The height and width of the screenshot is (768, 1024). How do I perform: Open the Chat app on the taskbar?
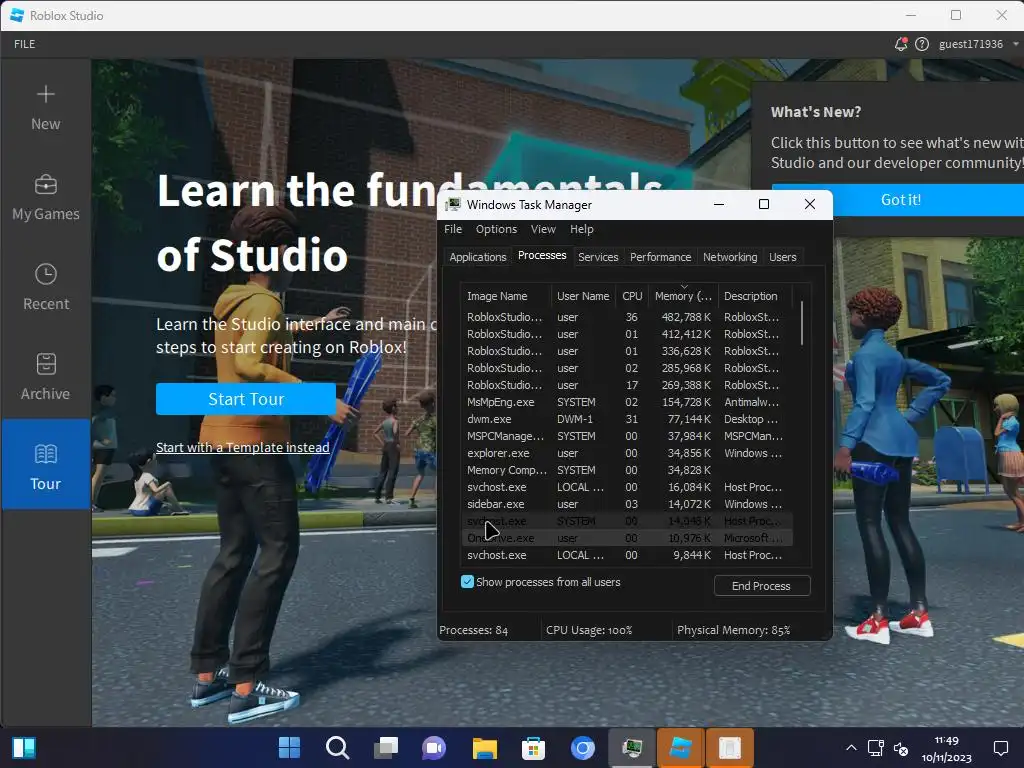(x=434, y=747)
